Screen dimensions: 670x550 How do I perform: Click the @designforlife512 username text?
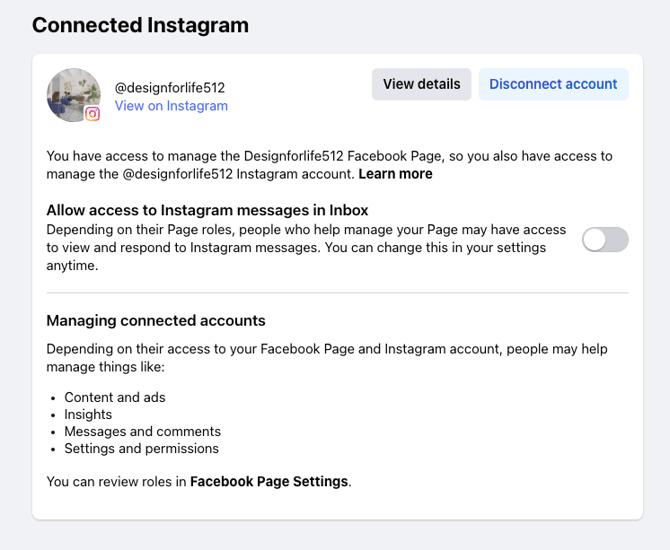(x=170, y=87)
